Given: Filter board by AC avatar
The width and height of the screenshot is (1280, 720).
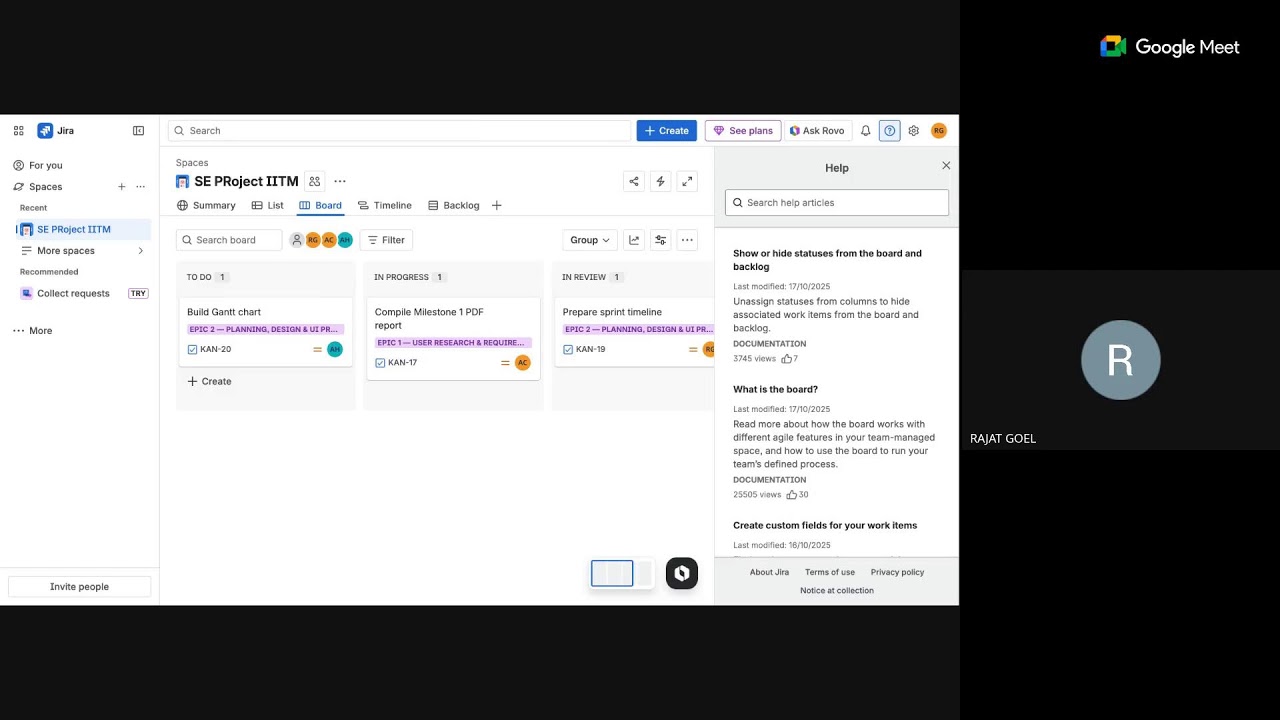Looking at the screenshot, I should click(329, 240).
